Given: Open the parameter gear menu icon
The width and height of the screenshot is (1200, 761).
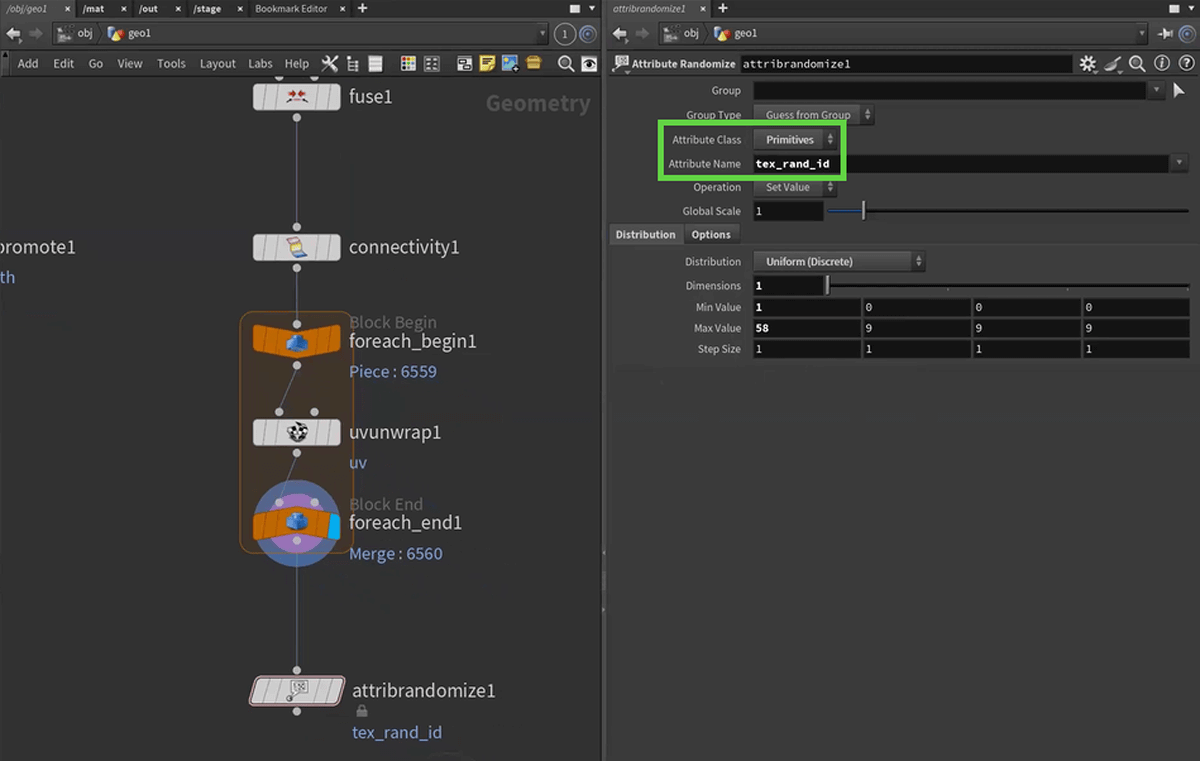Looking at the screenshot, I should (1088, 64).
